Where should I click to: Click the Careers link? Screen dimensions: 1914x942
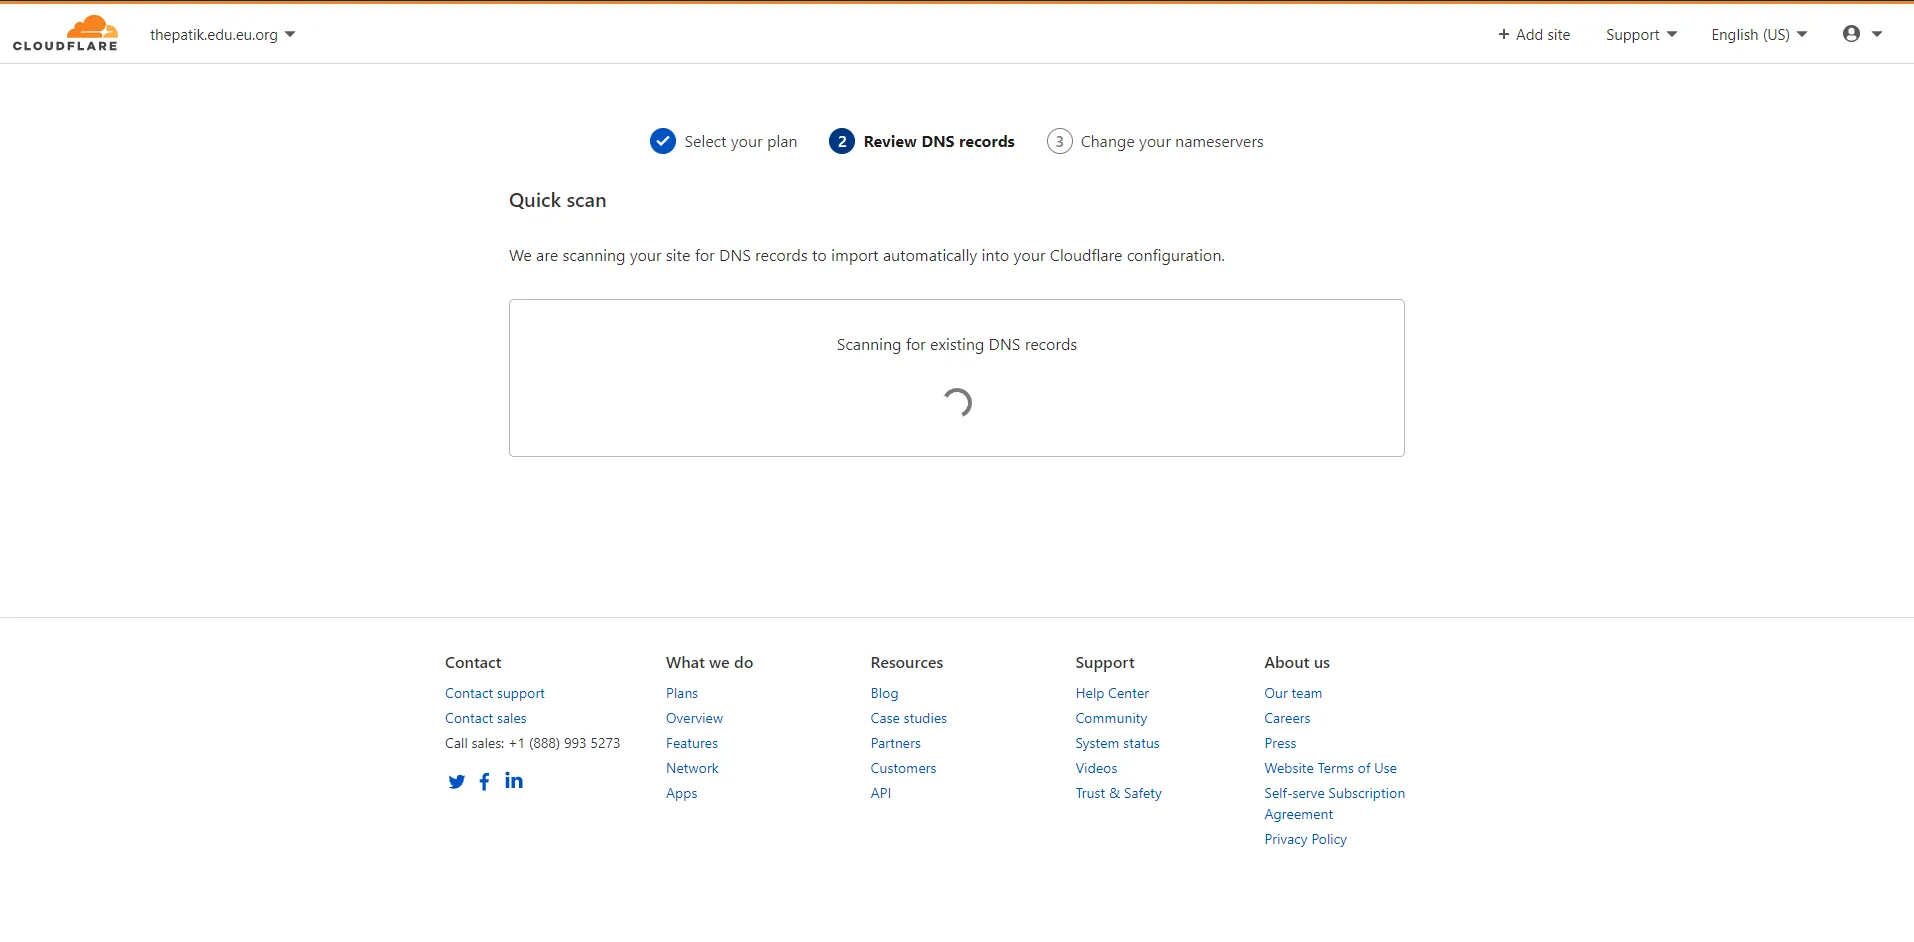(x=1287, y=718)
